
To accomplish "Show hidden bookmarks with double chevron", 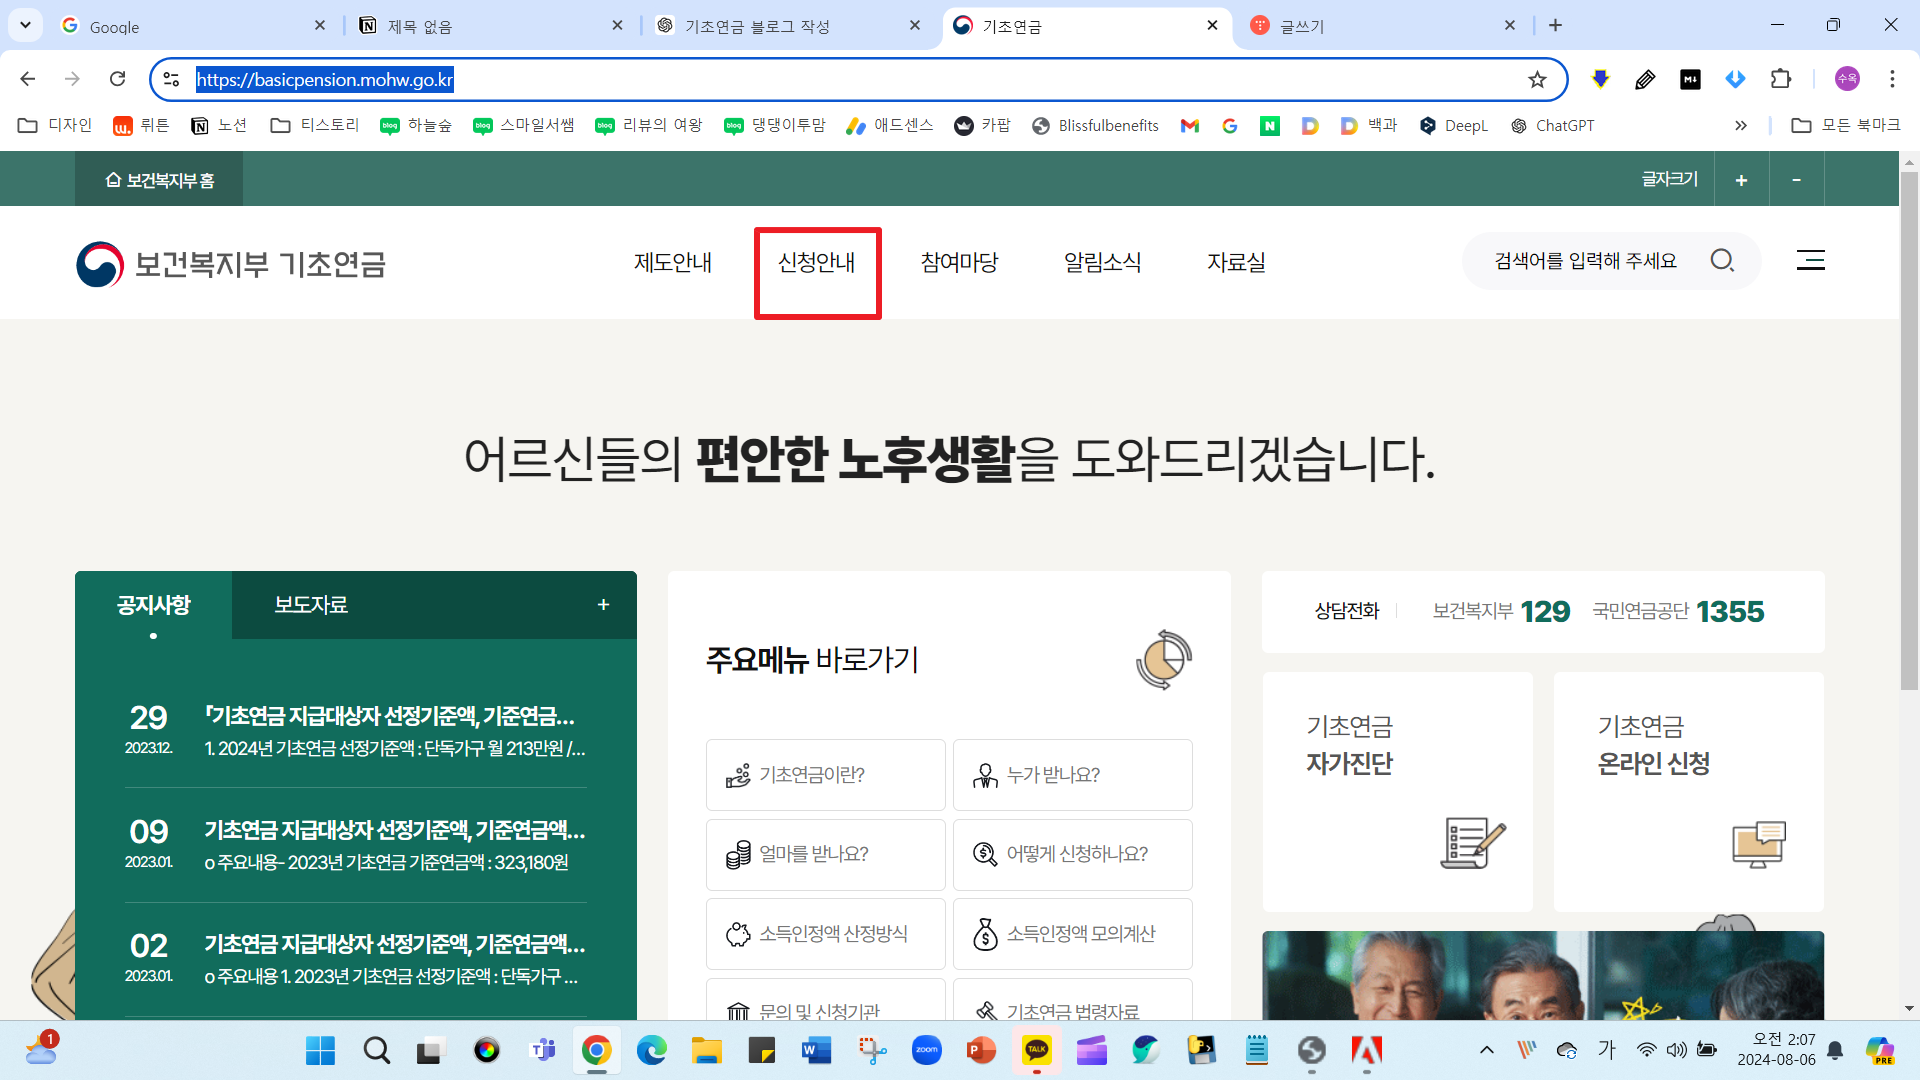I will coord(1740,126).
